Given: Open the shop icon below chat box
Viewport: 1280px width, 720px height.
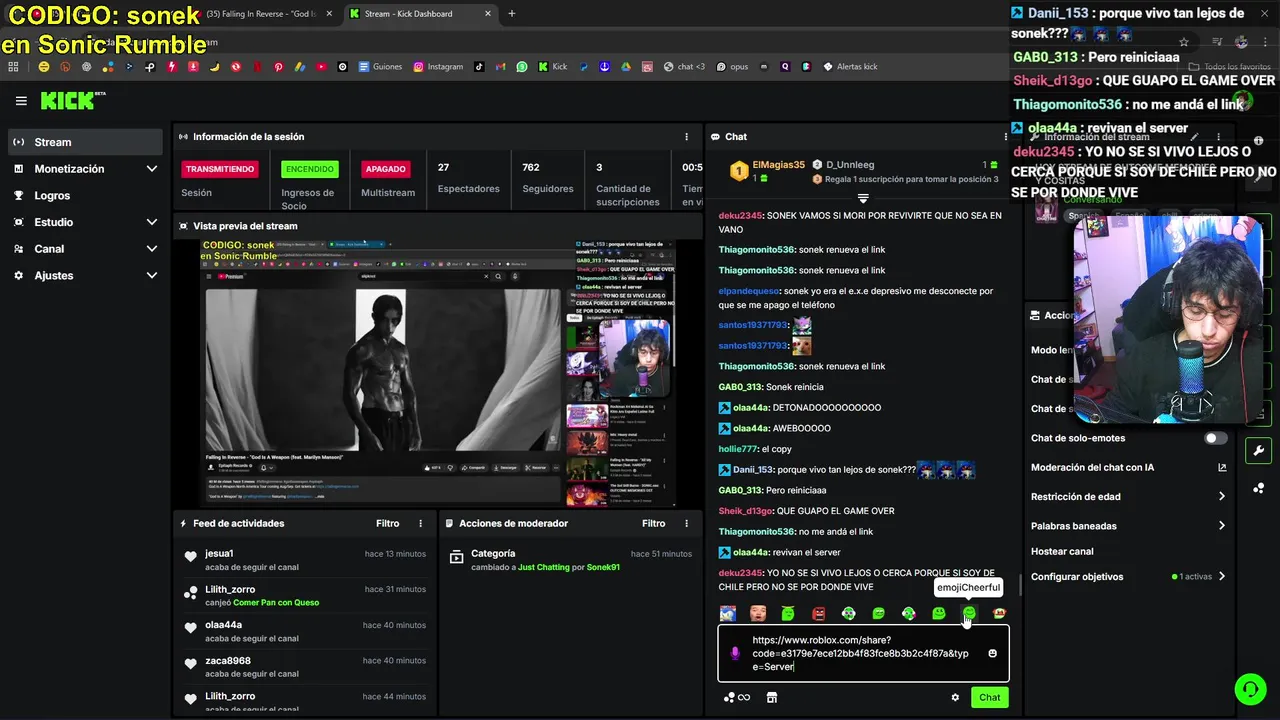Looking at the screenshot, I should (x=772, y=698).
